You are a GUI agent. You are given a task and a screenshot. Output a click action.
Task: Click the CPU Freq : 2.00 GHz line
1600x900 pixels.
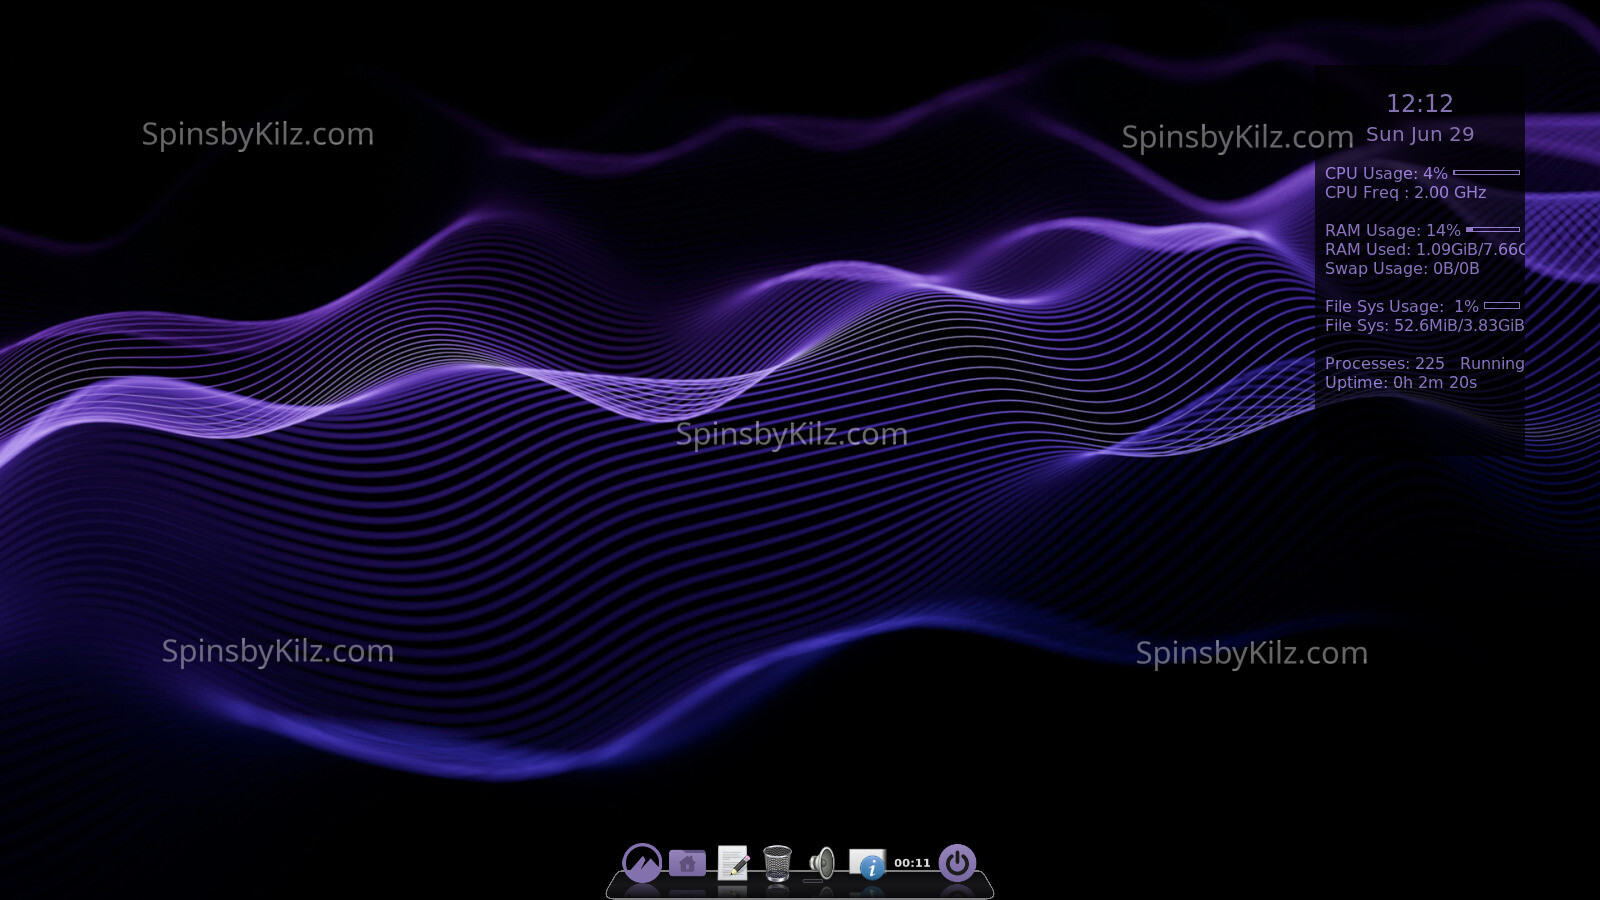(x=1406, y=192)
